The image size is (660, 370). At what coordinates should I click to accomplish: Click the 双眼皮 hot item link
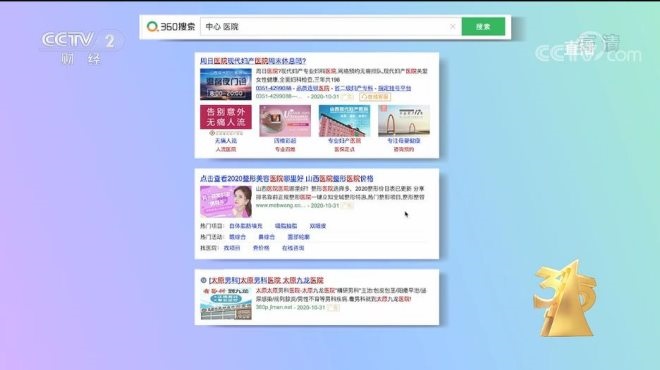(x=318, y=226)
